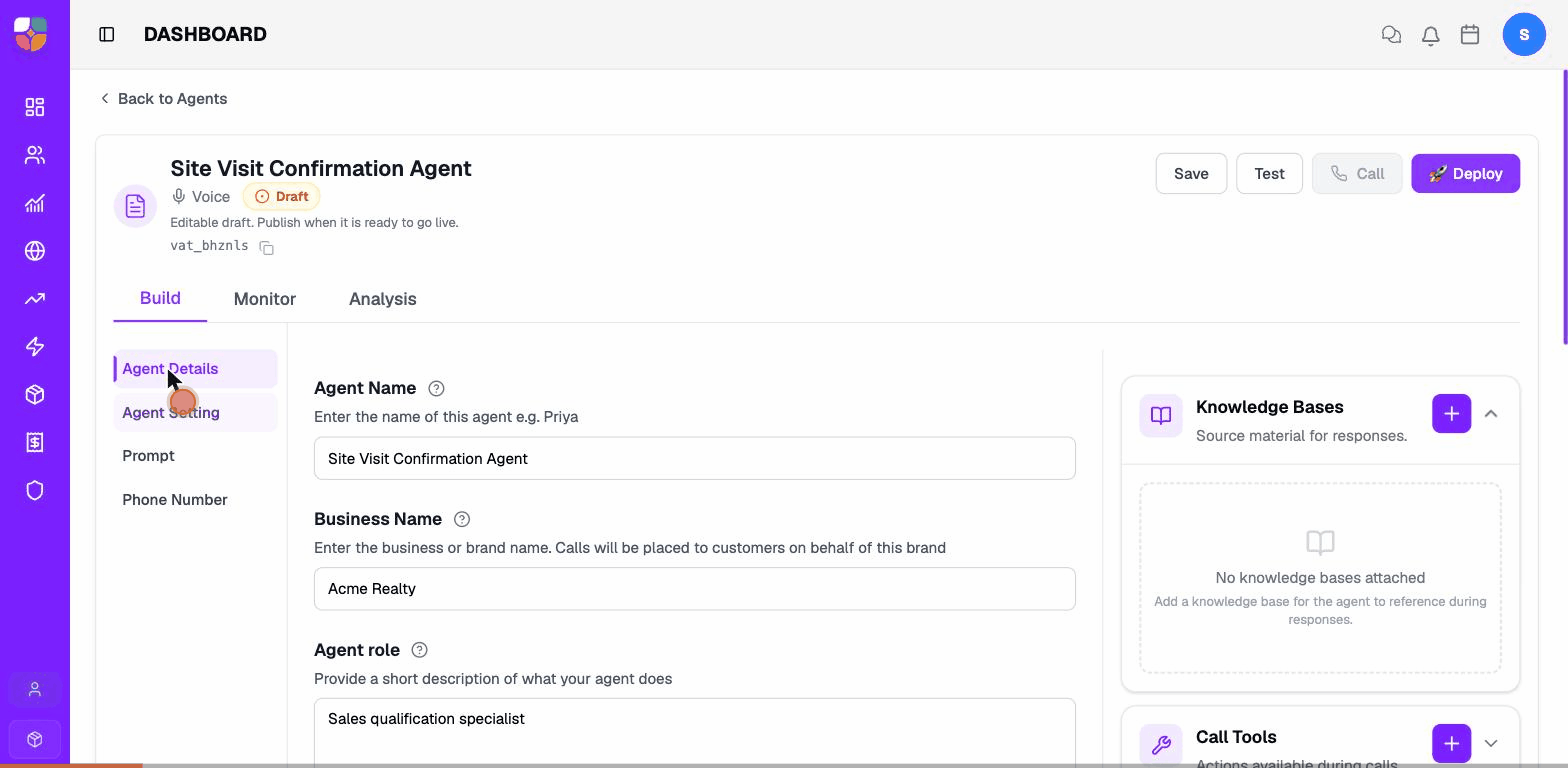Open the bar chart analytics sidebar icon
This screenshot has height=768, width=1568.
click(x=35, y=203)
